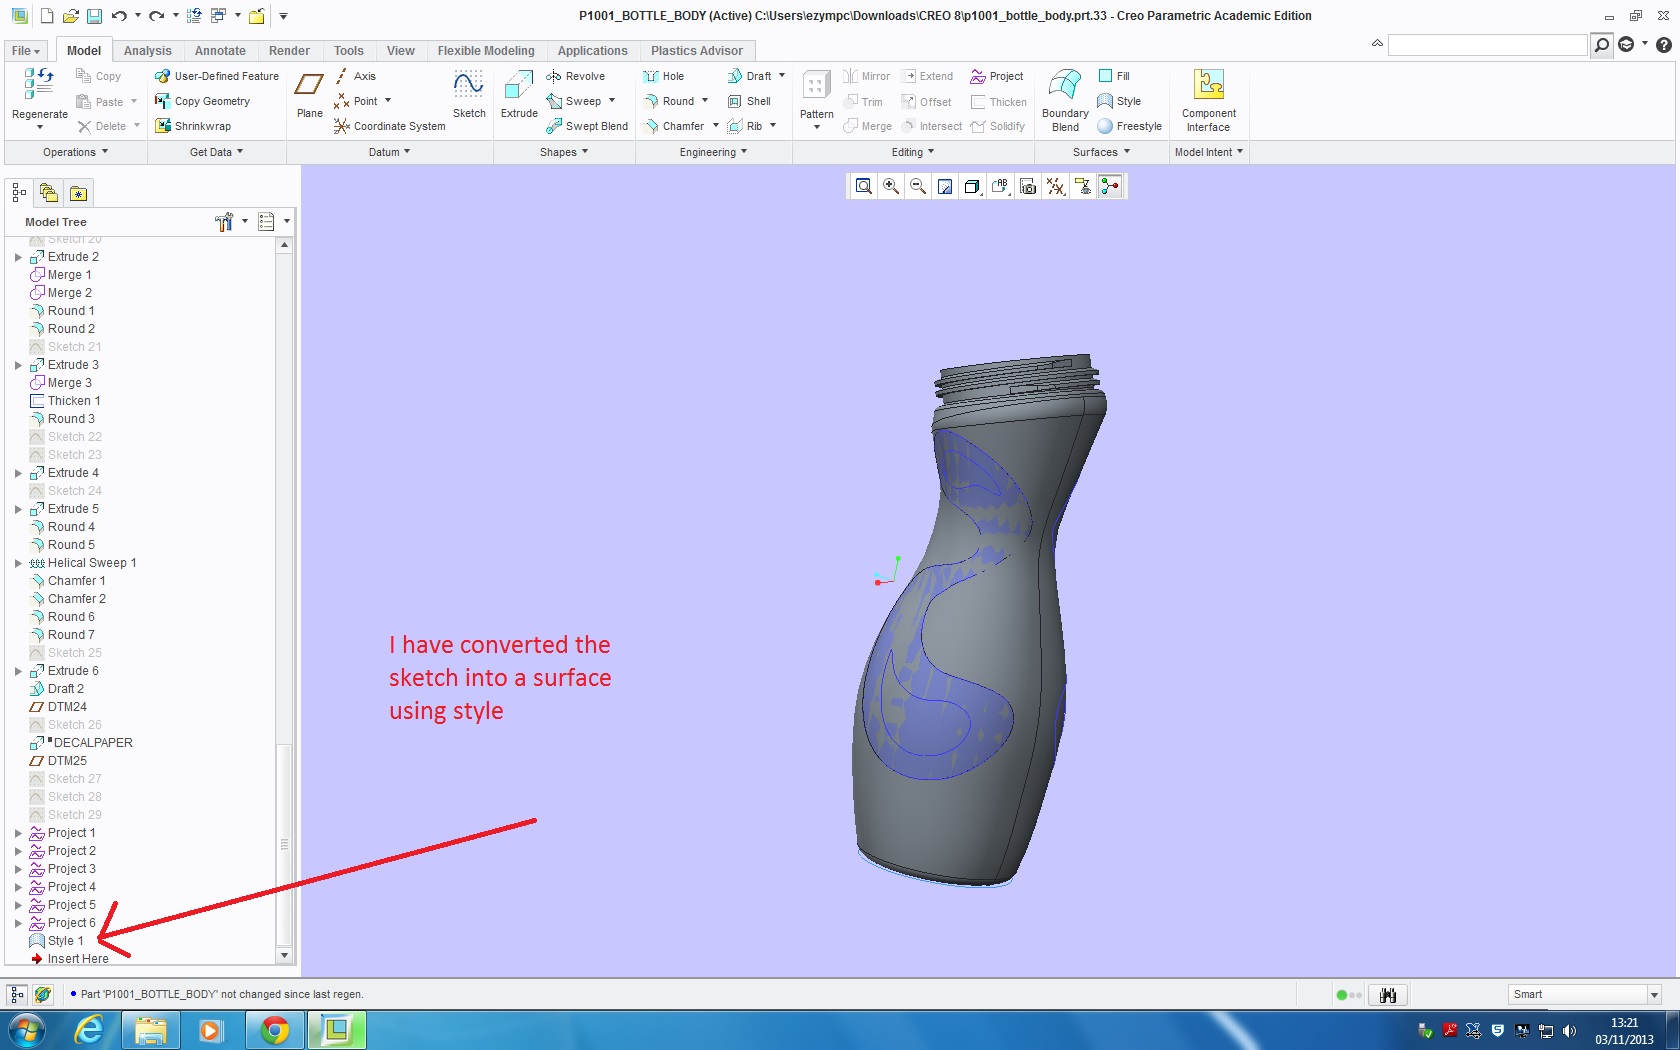Click the Open file folder icon
1680x1050 pixels.
click(x=70, y=16)
